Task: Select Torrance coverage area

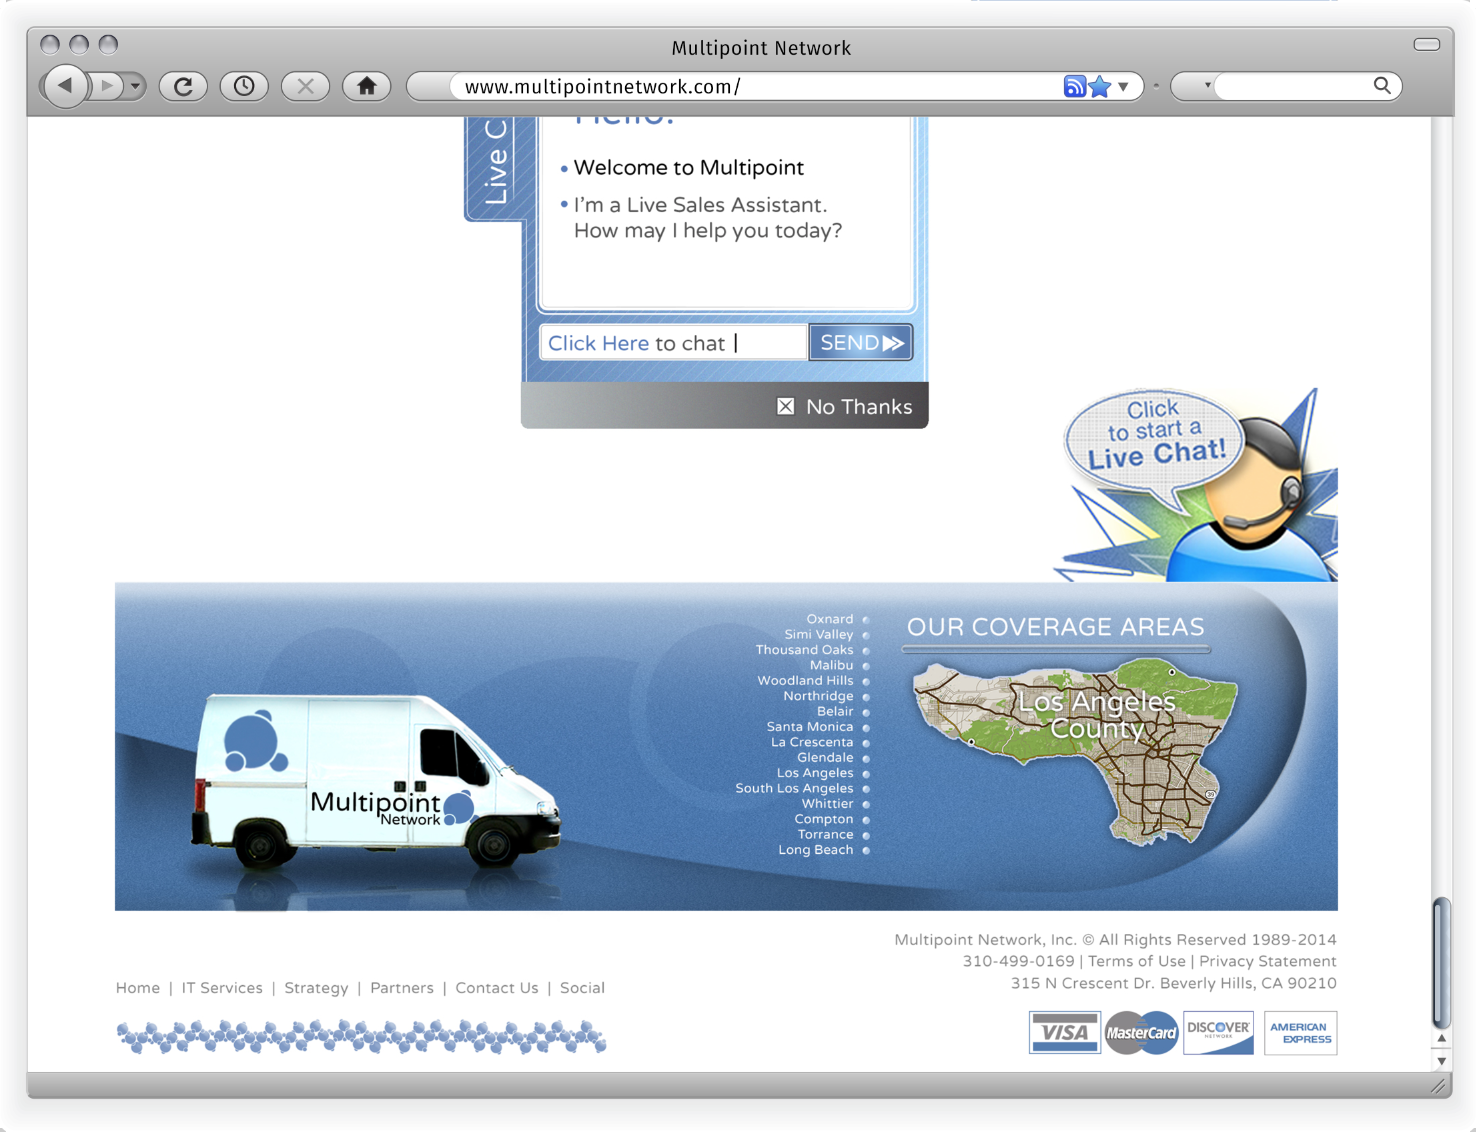Action: pyautogui.click(x=826, y=834)
